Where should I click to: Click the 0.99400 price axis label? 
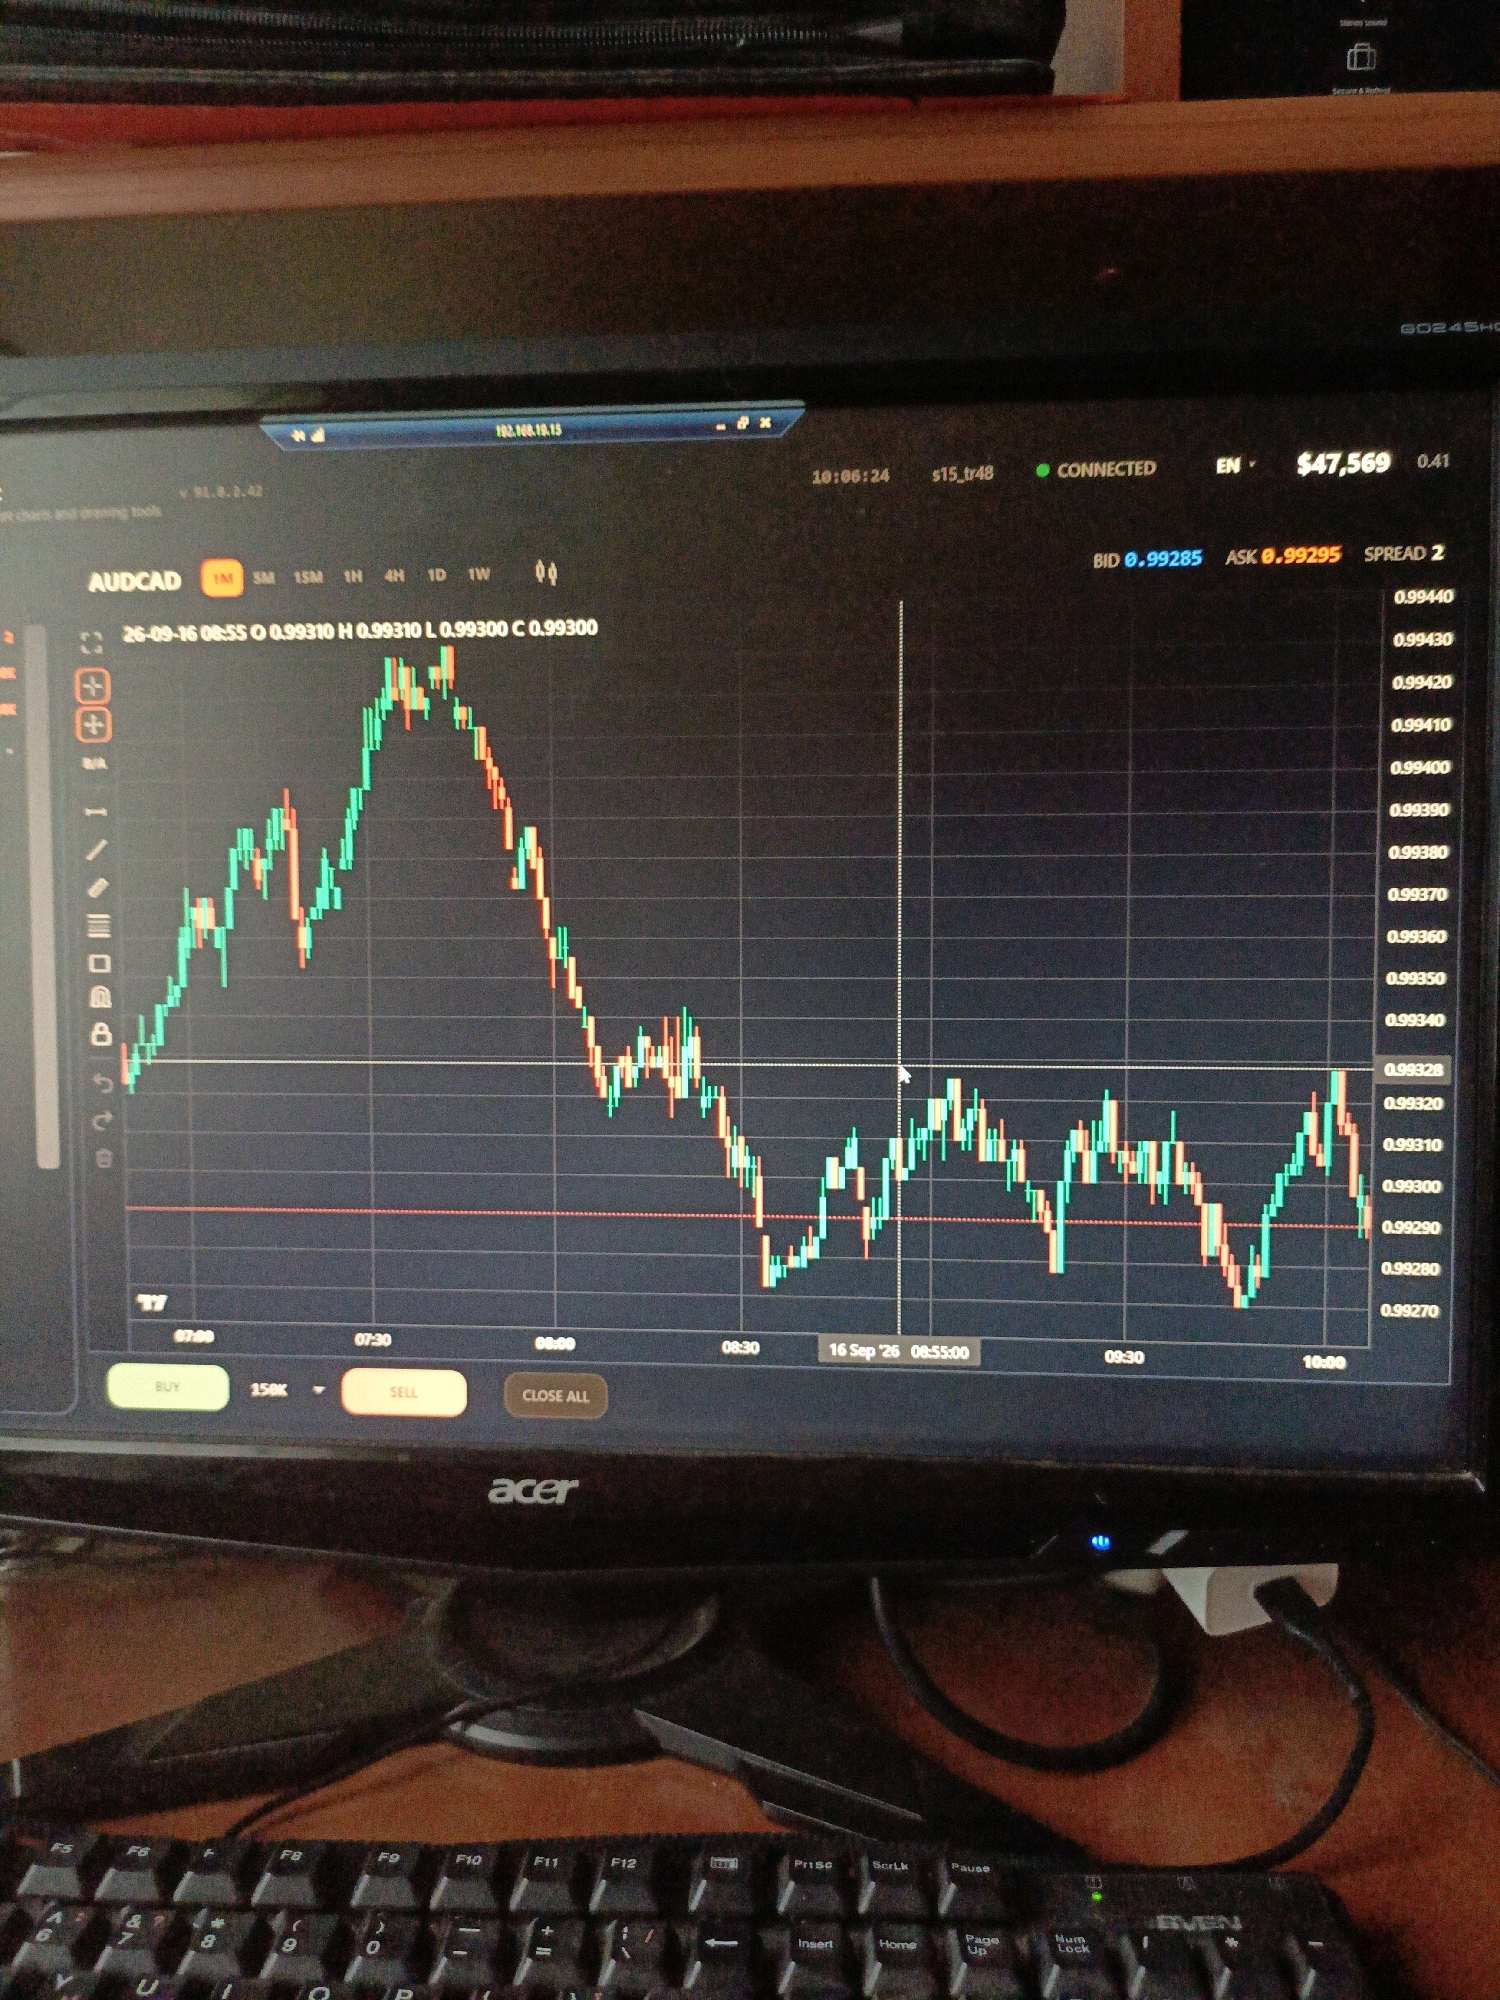coord(1419,768)
